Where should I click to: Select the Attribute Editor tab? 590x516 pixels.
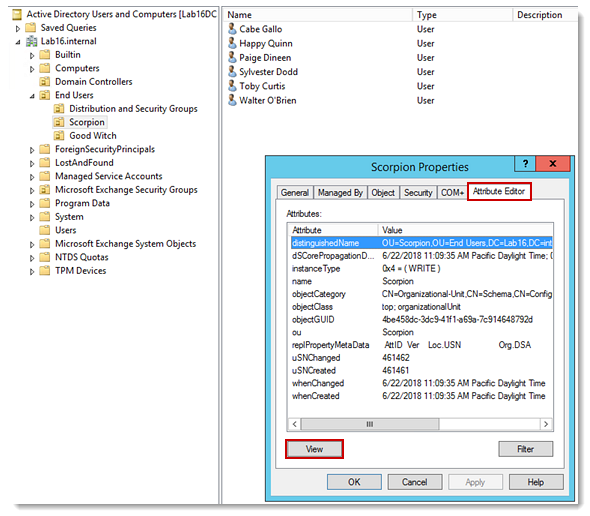click(499, 191)
